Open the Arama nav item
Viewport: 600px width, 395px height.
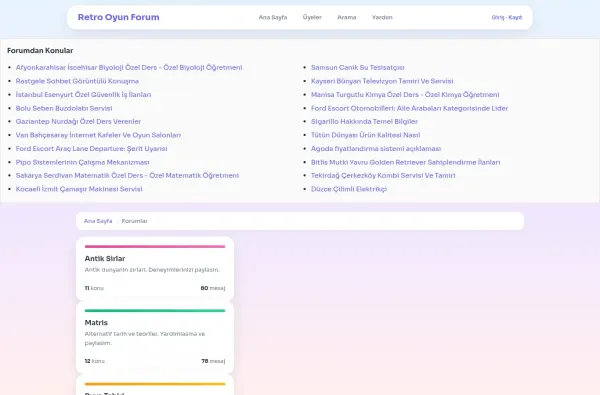tap(347, 17)
